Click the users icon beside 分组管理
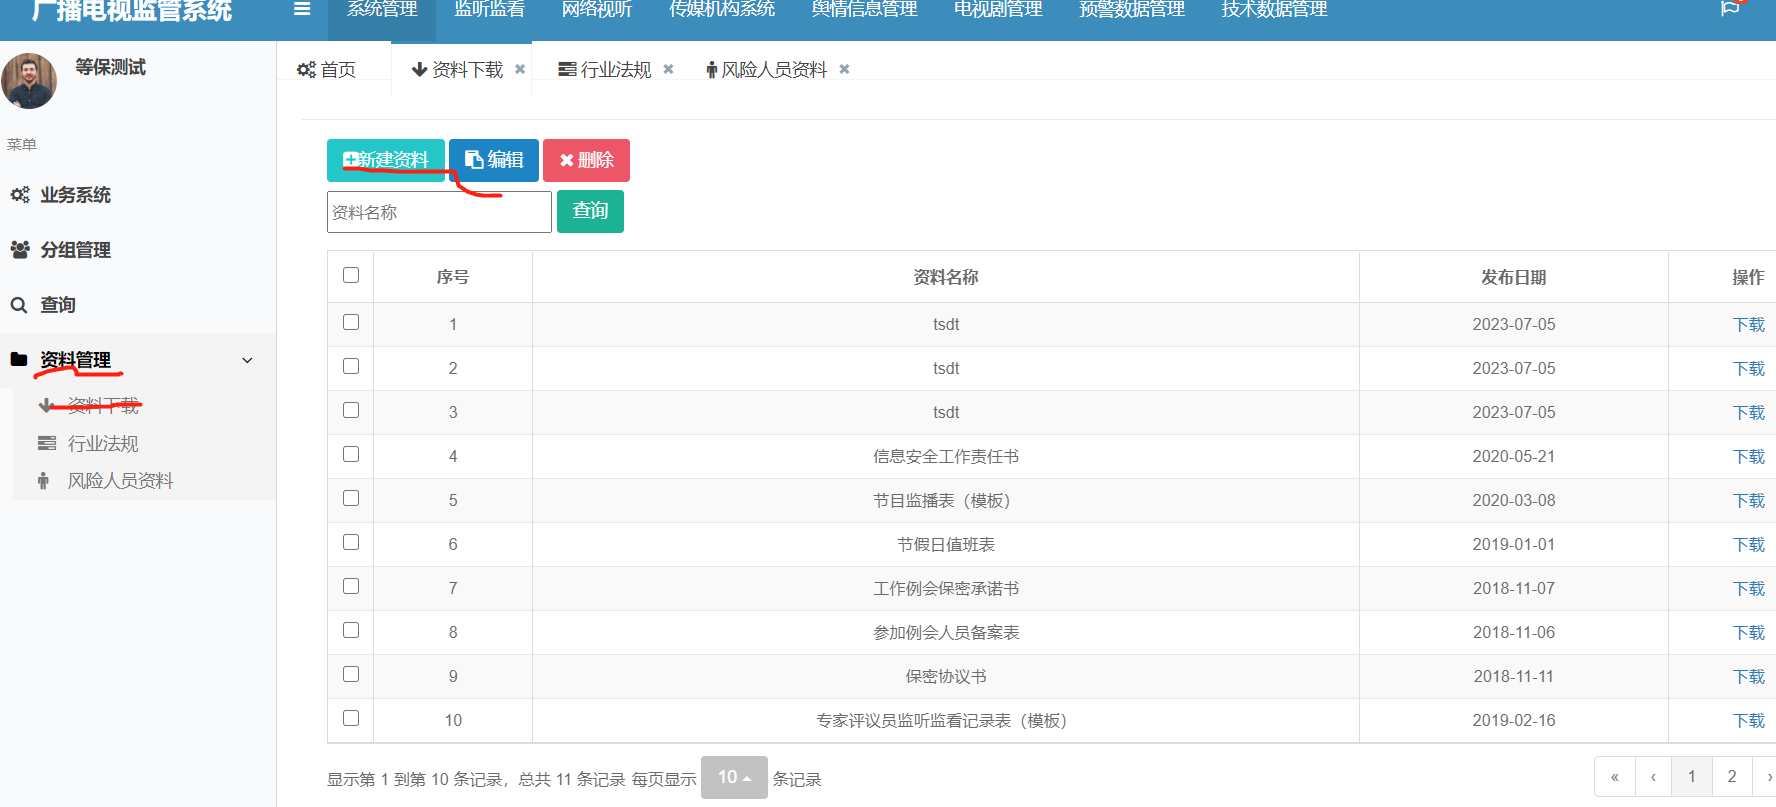 click(20, 250)
